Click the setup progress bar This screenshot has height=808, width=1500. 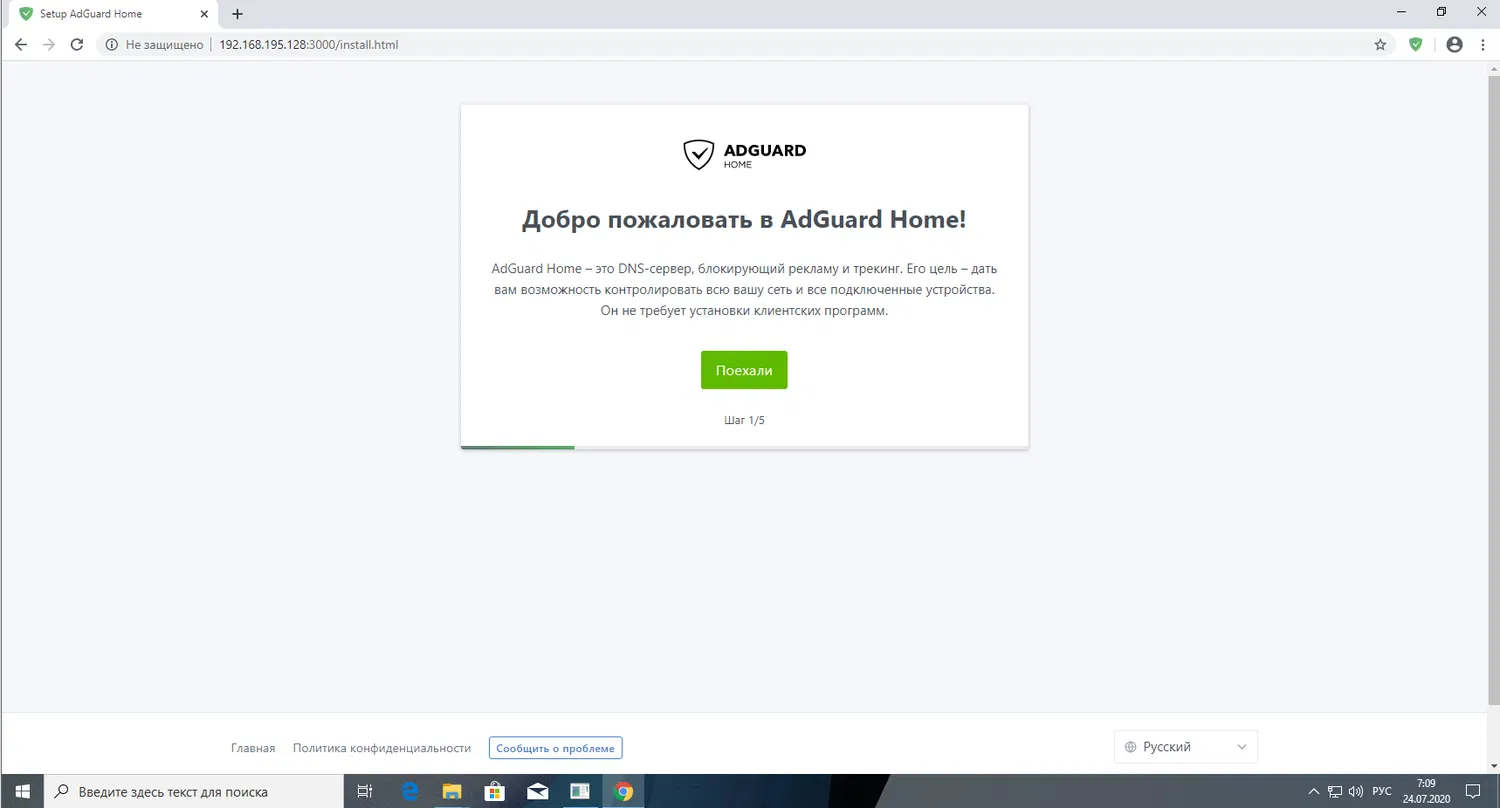click(744, 447)
